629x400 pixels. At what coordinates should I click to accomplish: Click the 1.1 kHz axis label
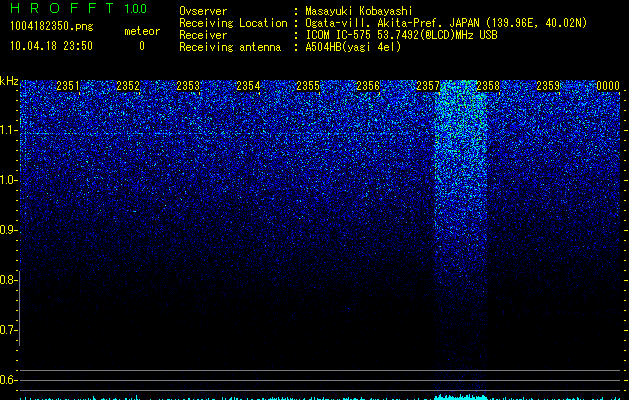(9, 130)
